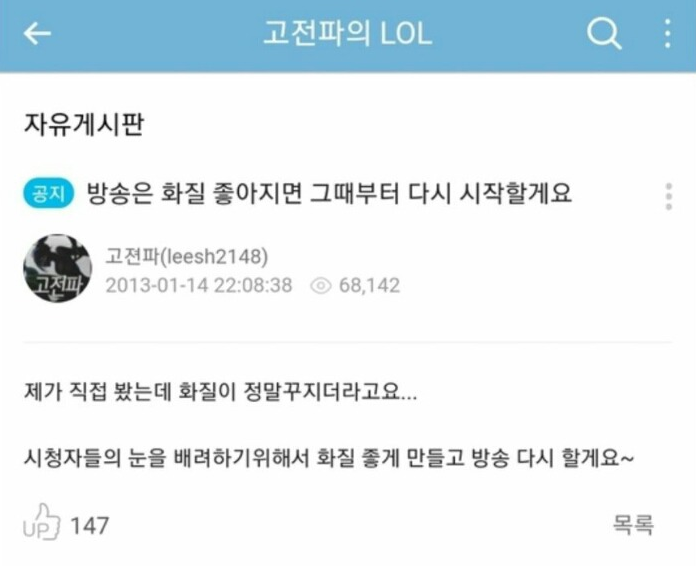This screenshot has height=566, width=696.
Task: Click the 2013-01-14 22:08:38 timestamp
Action: 199,285
